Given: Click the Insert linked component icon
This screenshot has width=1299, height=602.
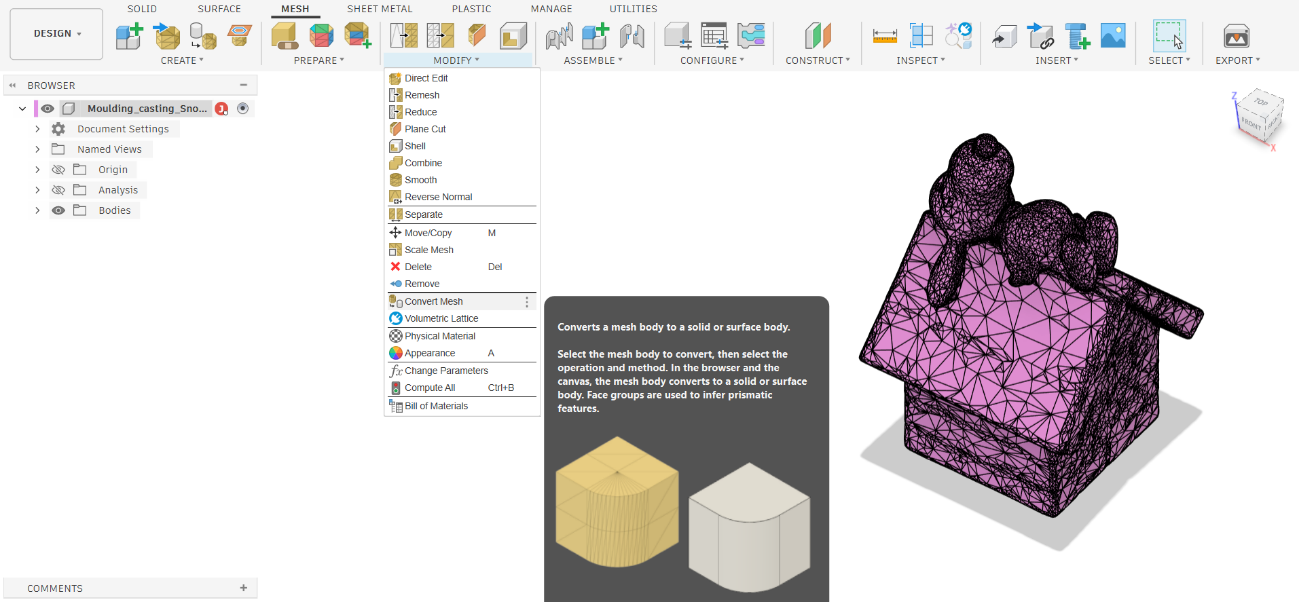Looking at the screenshot, I should [1040, 36].
